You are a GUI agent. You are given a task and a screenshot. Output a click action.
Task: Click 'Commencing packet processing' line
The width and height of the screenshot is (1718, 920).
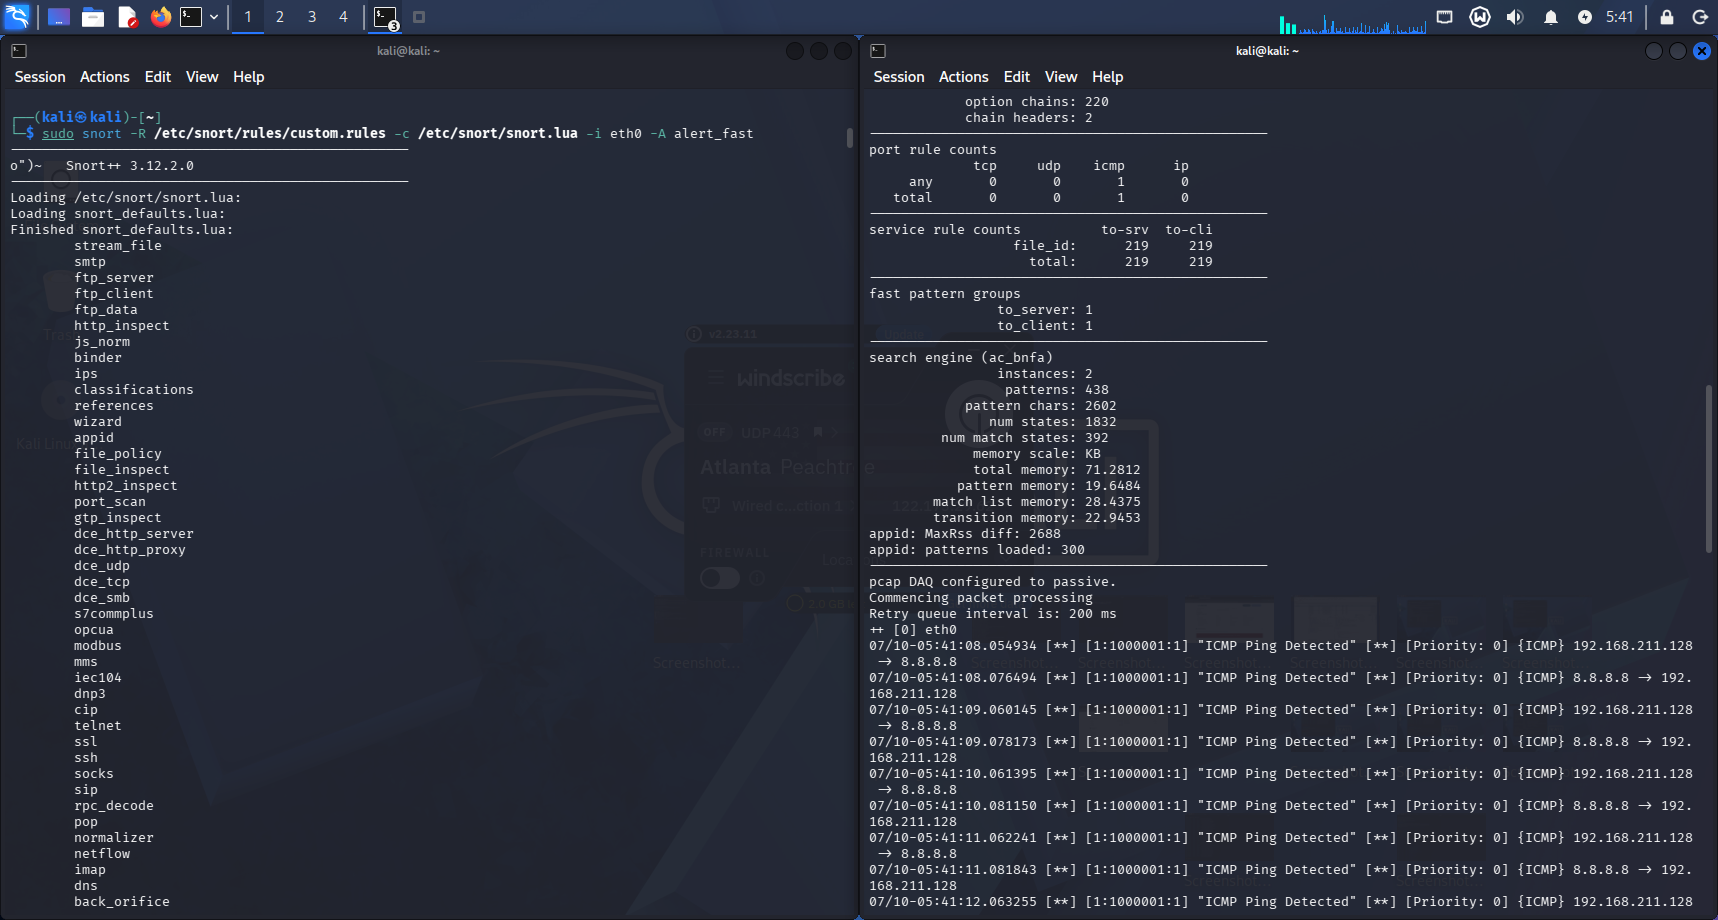tap(981, 598)
